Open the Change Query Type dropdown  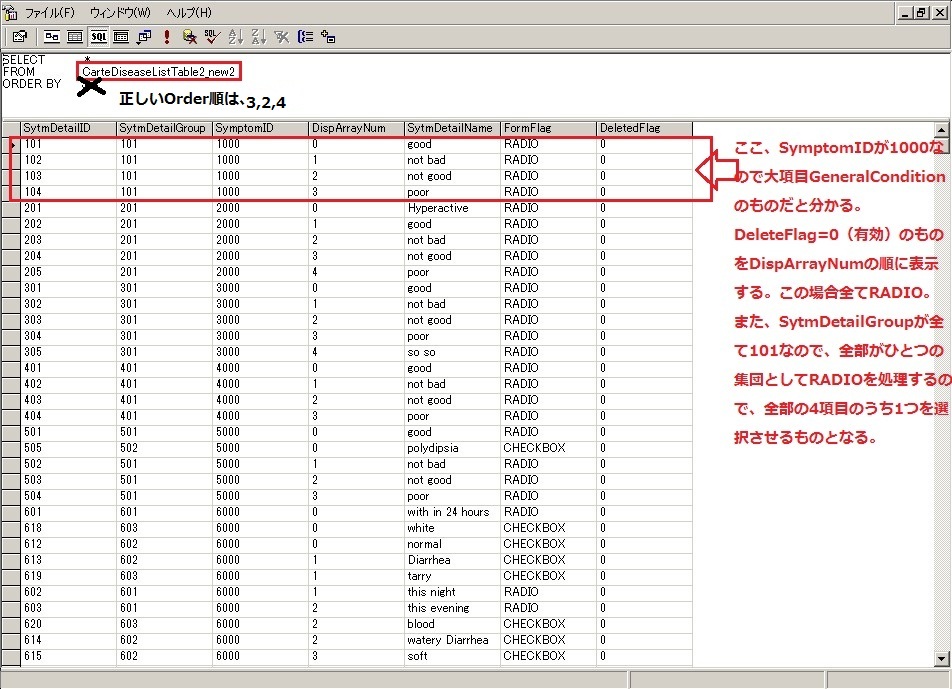(x=144, y=37)
